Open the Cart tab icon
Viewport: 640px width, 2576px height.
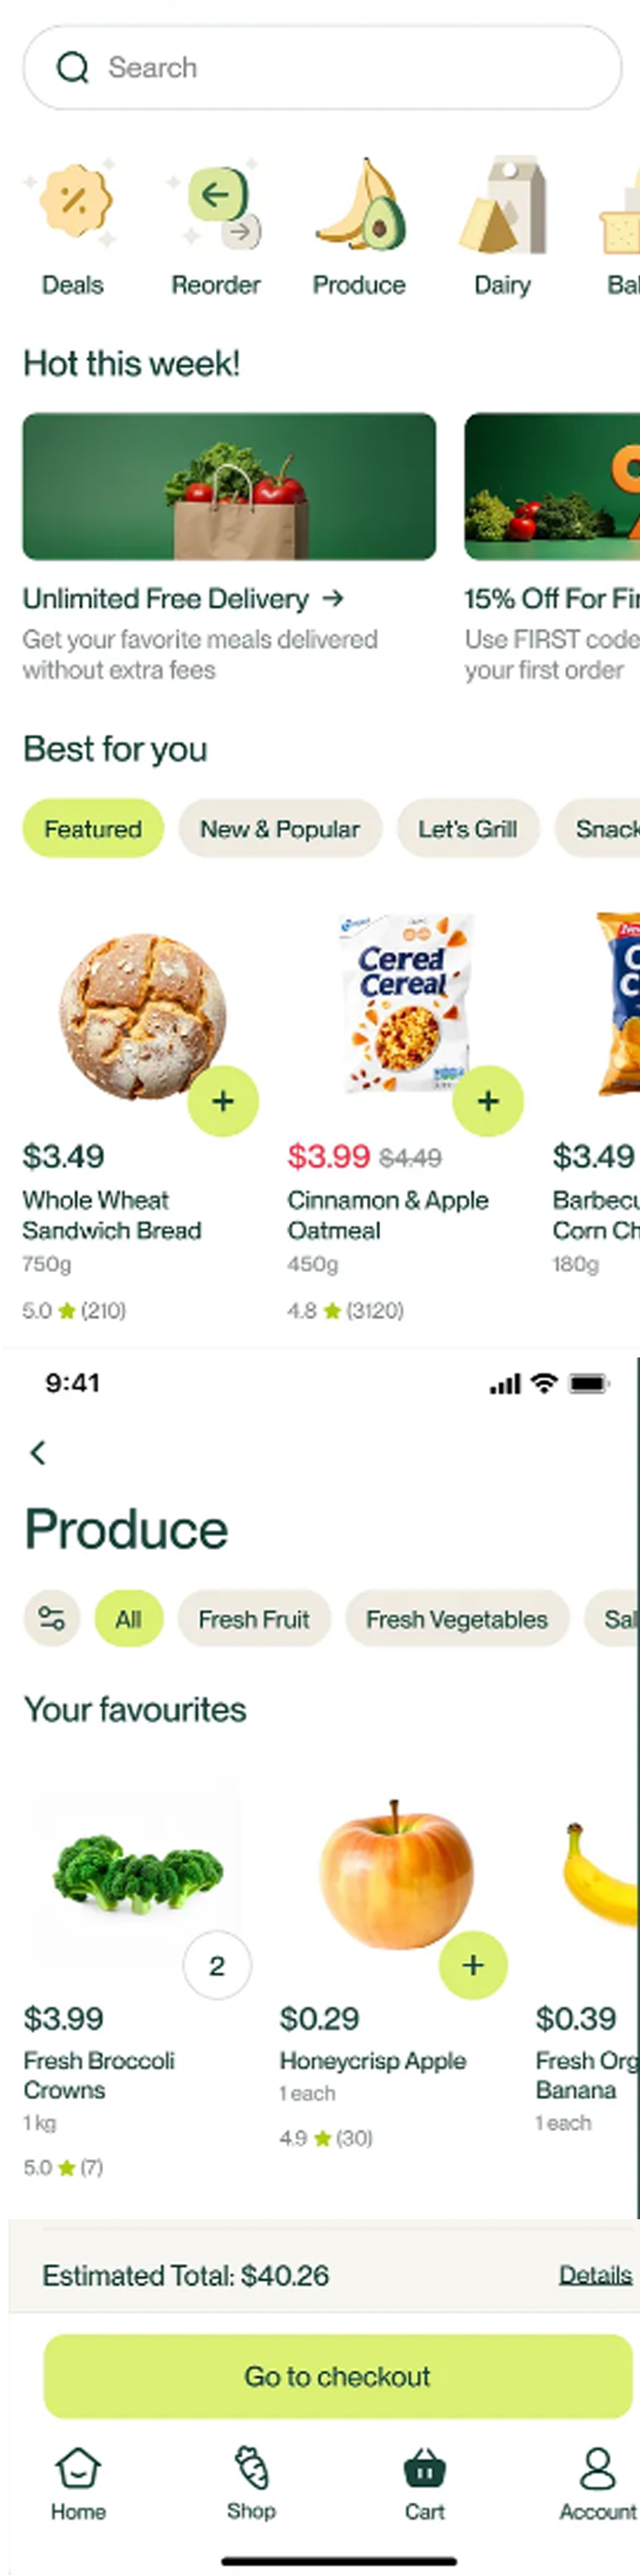click(425, 2469)
